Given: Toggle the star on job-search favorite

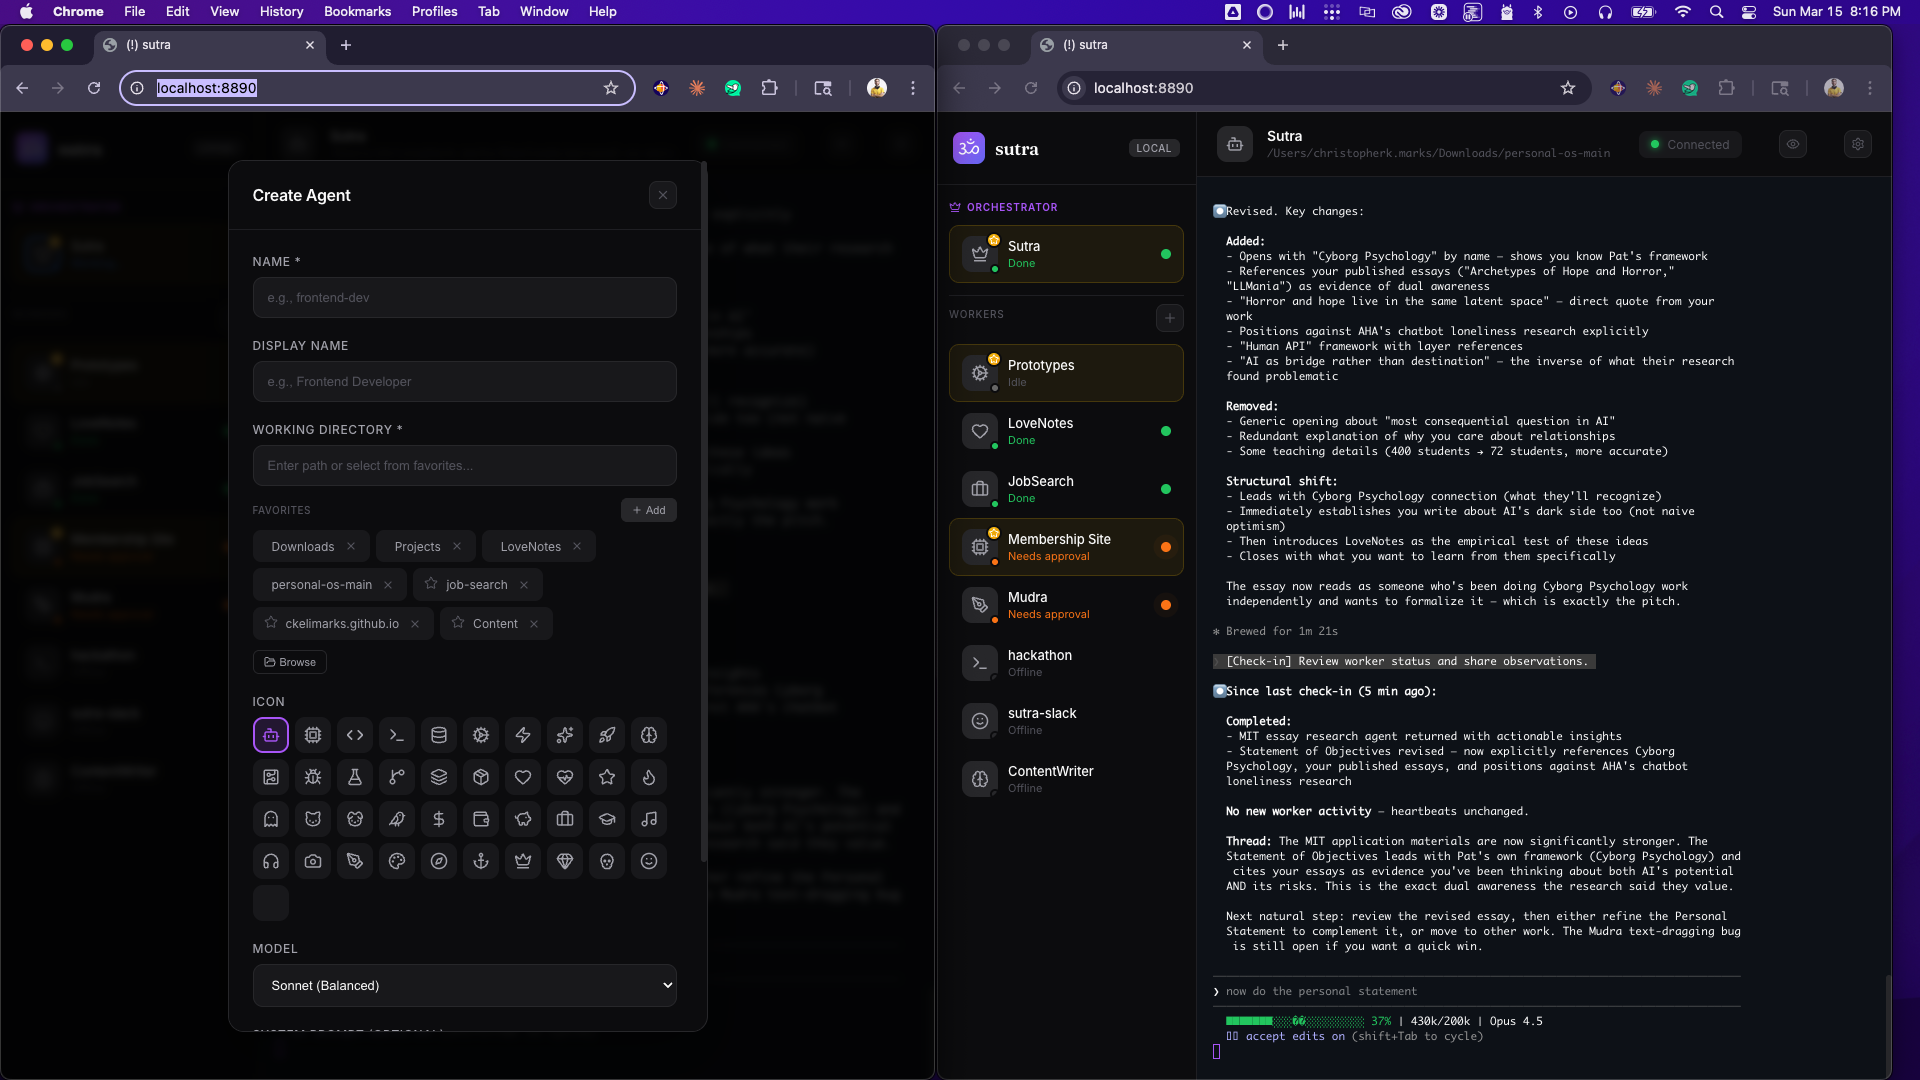Looking at the screenshot, I should (x=431, y=584).
